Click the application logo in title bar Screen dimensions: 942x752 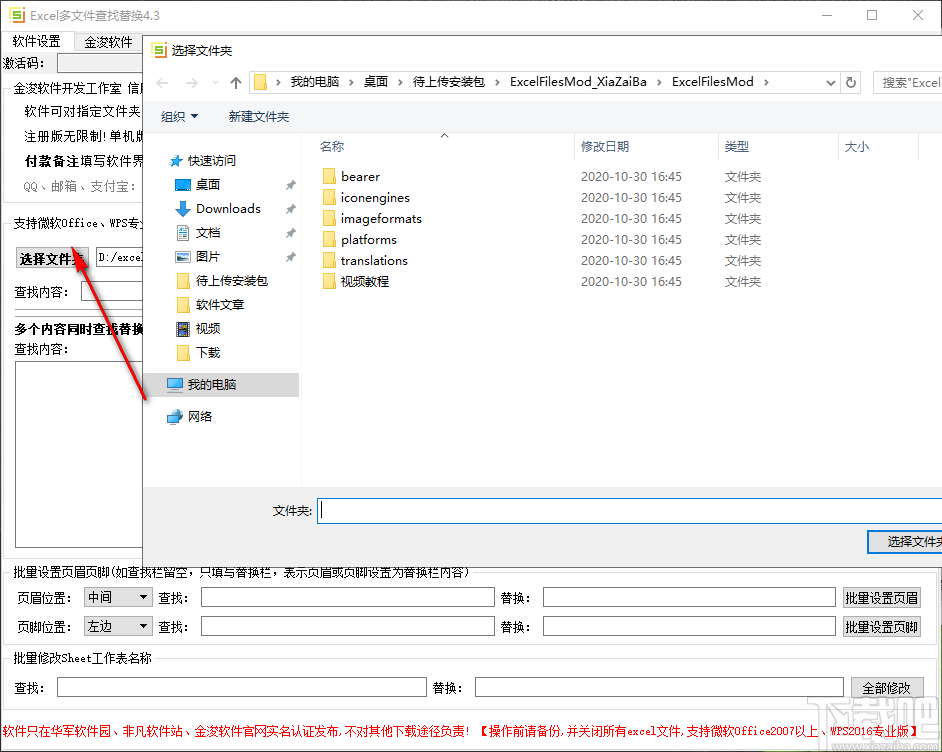pos(17,15)
